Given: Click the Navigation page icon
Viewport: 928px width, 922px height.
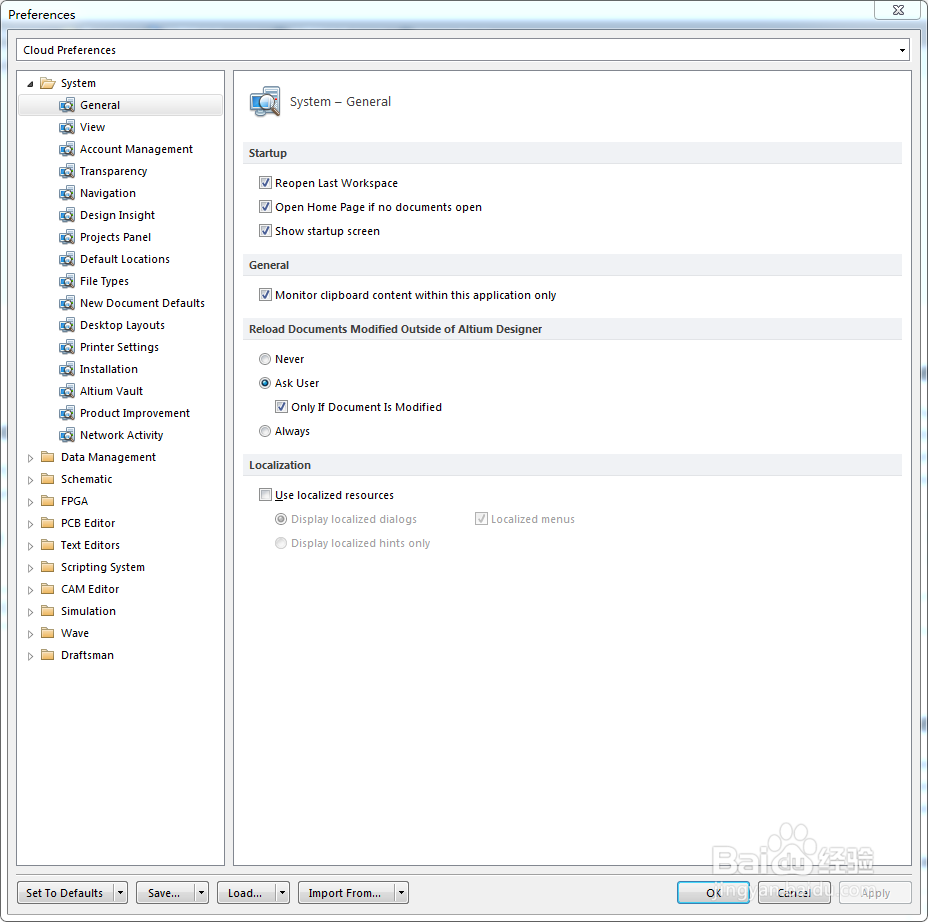Looking at the screenshot, I should coord(67,193).
